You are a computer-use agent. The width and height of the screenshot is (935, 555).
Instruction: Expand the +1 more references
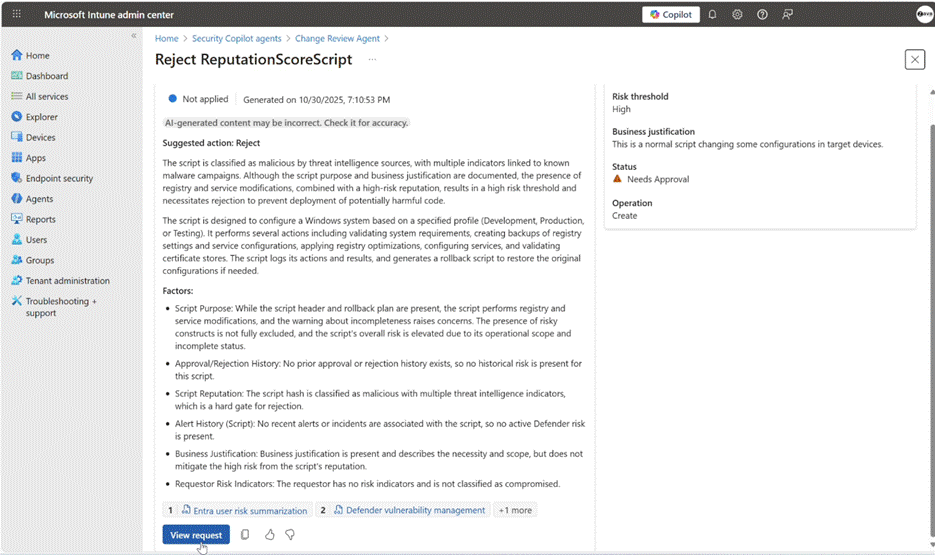click(516, 510)
